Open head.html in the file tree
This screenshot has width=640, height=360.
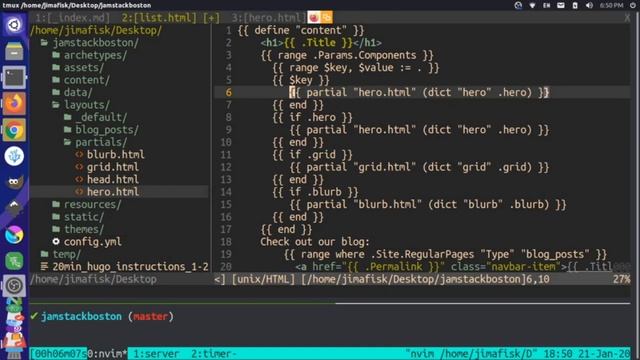[113, 179]
